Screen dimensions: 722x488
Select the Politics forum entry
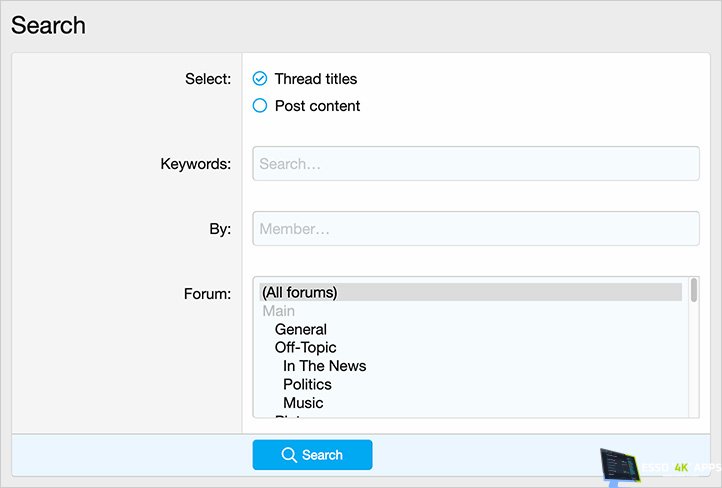[307, 384]
